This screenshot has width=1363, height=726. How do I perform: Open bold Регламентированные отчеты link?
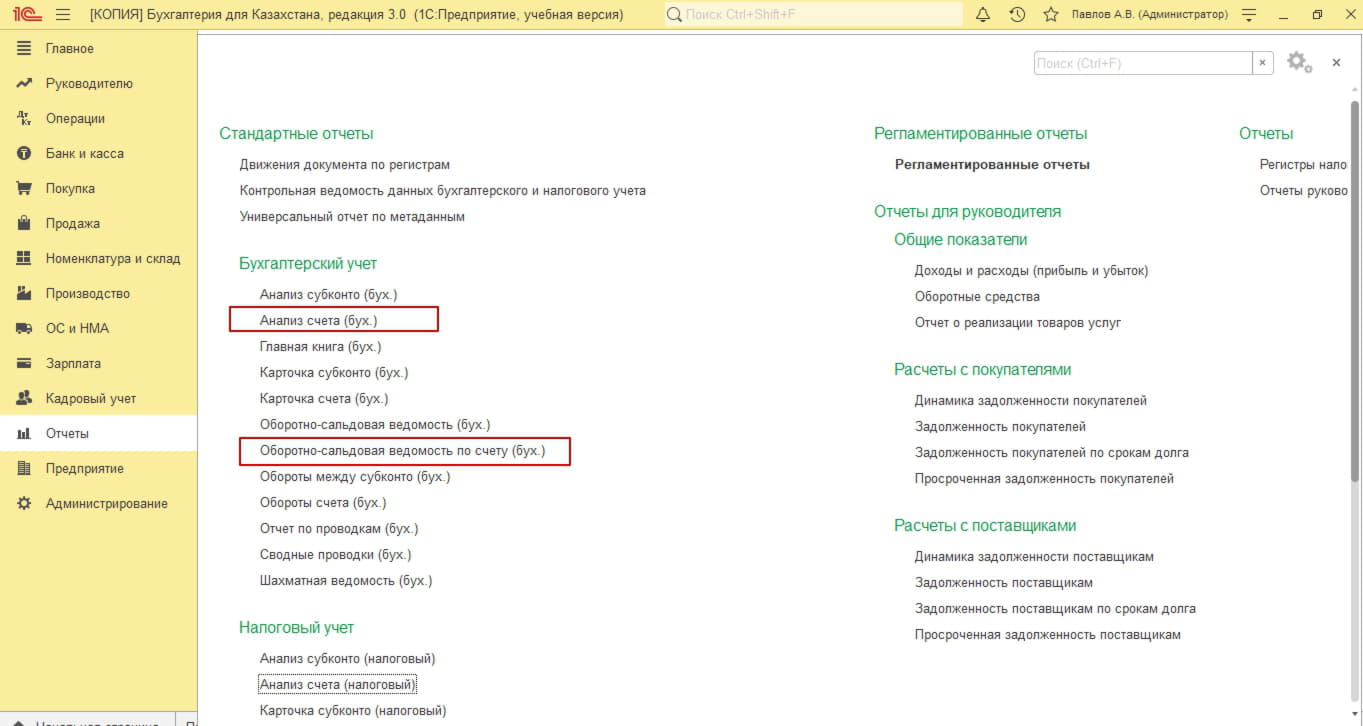[x=992, y=164]
